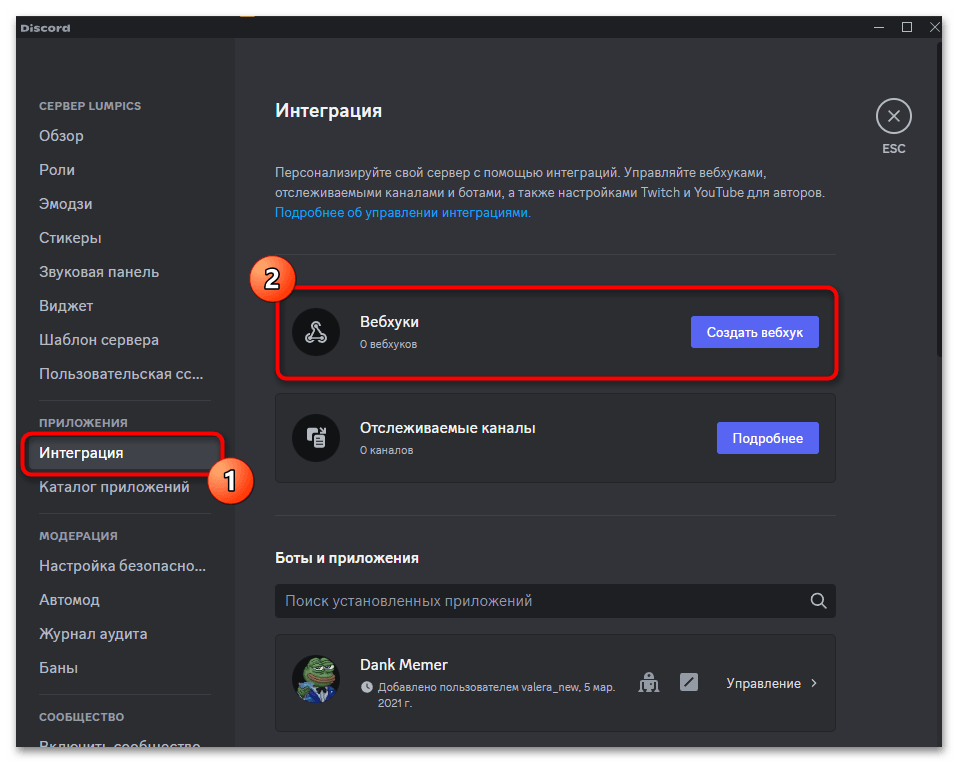The height and width of the screenshot is (763, 958).
Task: Open Автомод section
Action: click(x=69, y=600)
